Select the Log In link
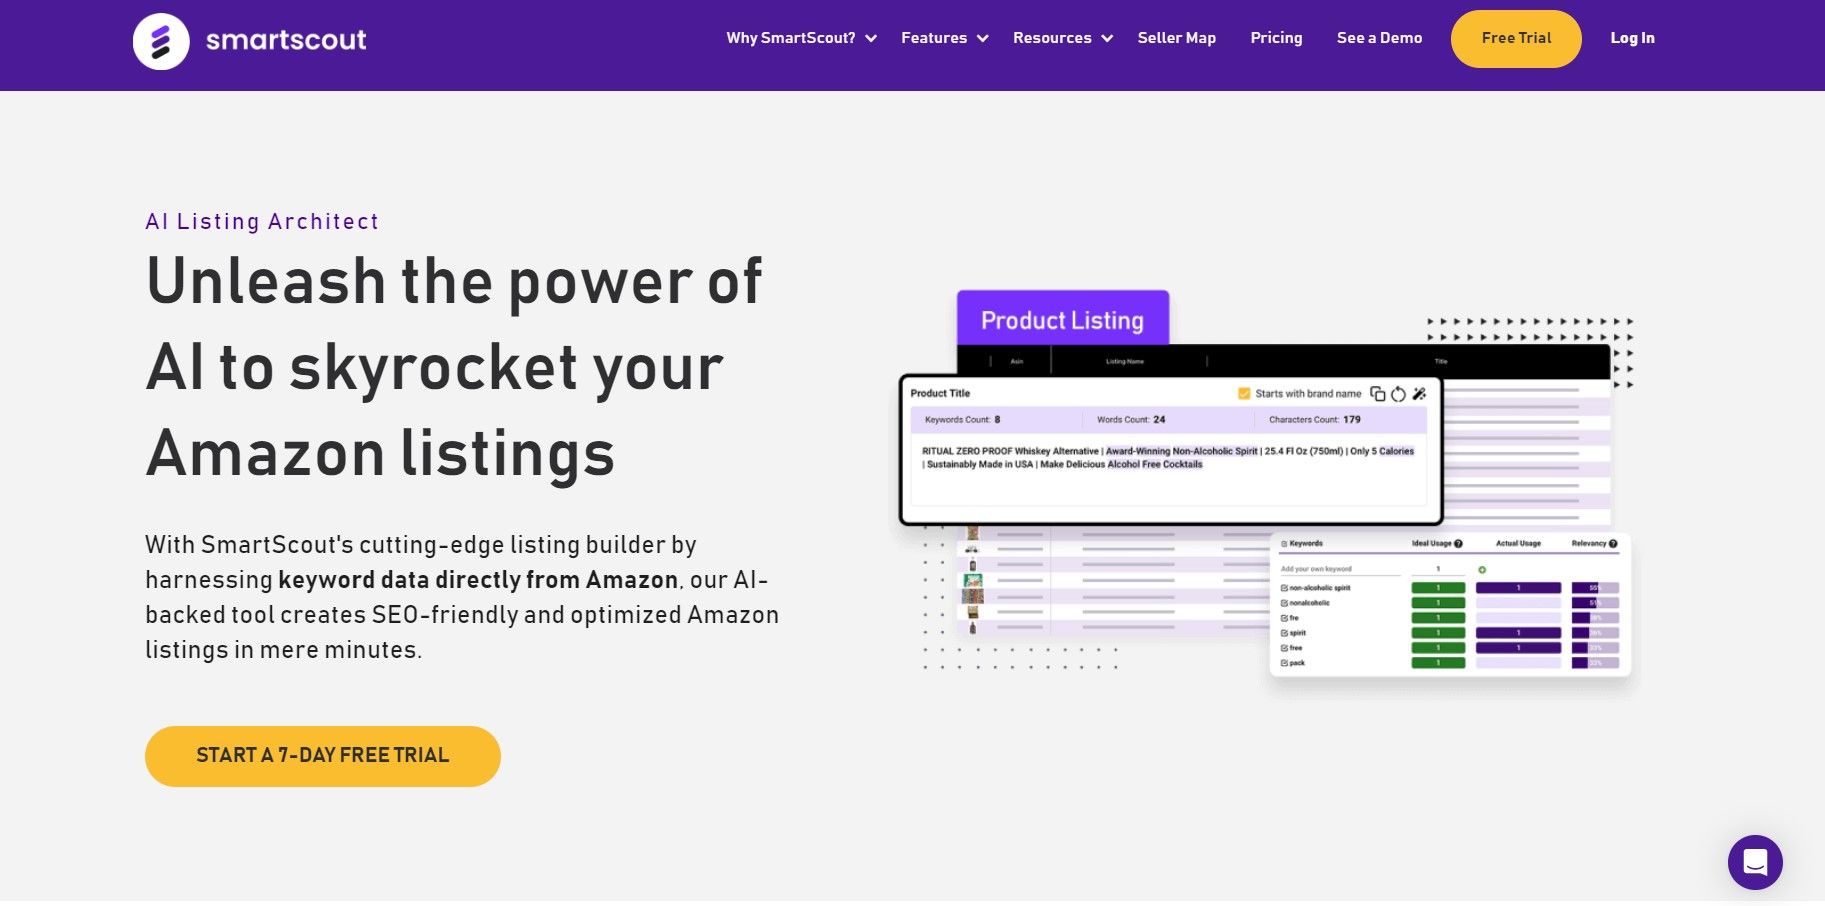The width and height of the screenshot is (1825, 906). (1632, 38)
